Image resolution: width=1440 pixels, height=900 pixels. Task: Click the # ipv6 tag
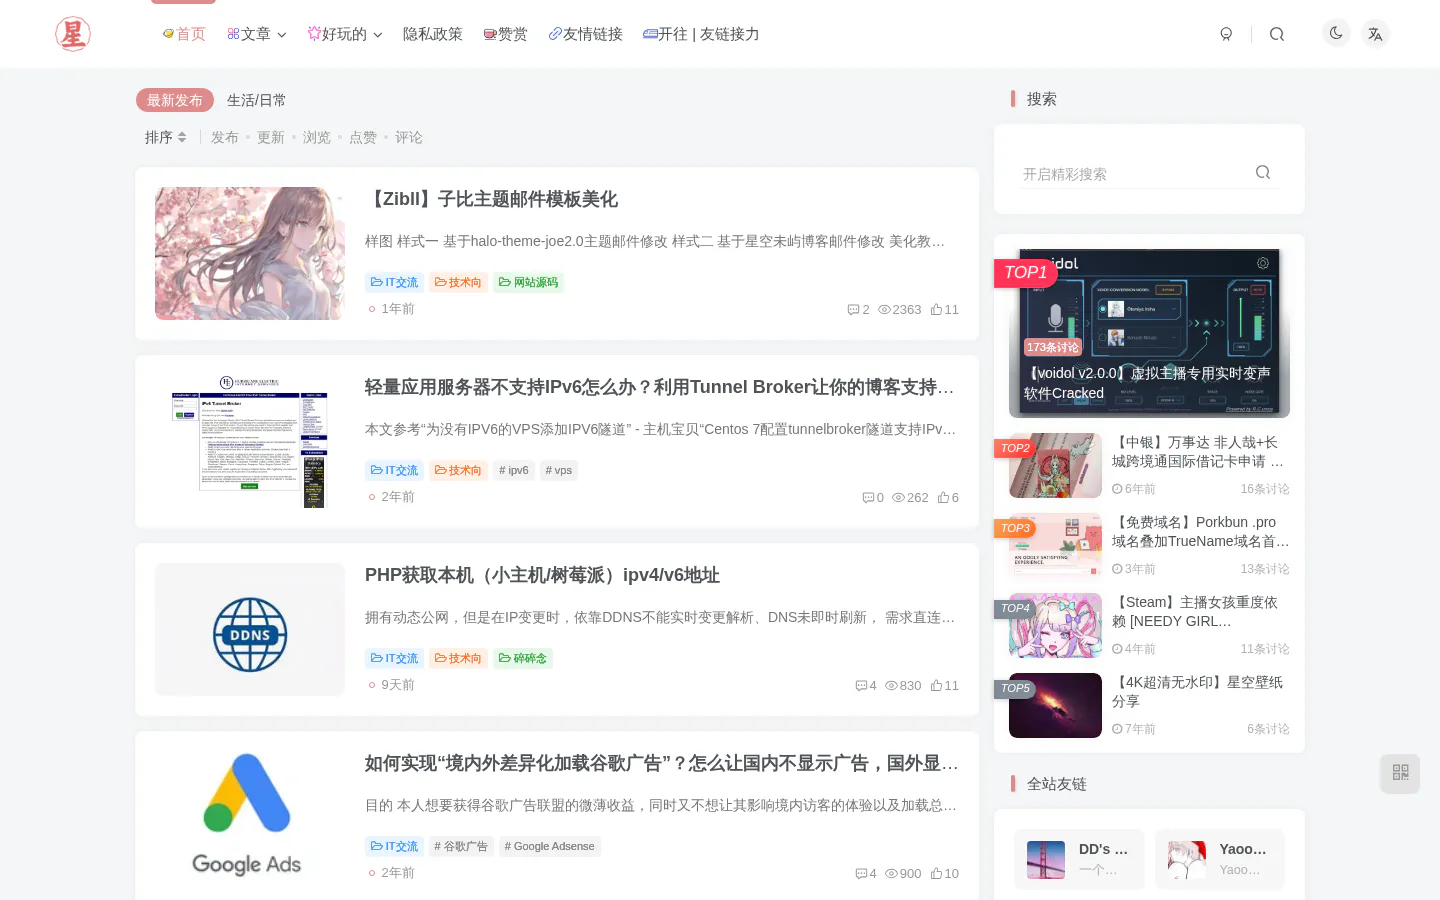coord(514,470)
